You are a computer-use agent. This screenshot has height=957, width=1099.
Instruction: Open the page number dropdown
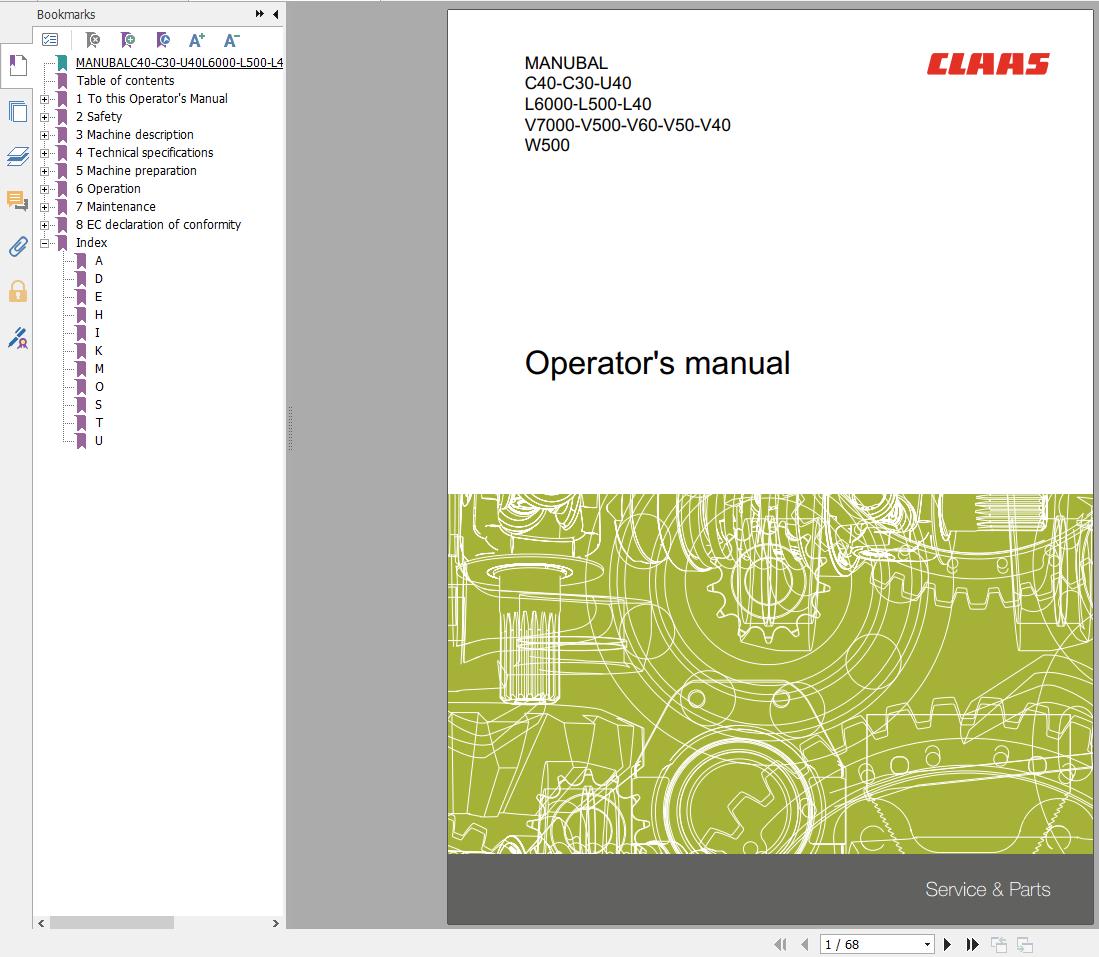927,944
